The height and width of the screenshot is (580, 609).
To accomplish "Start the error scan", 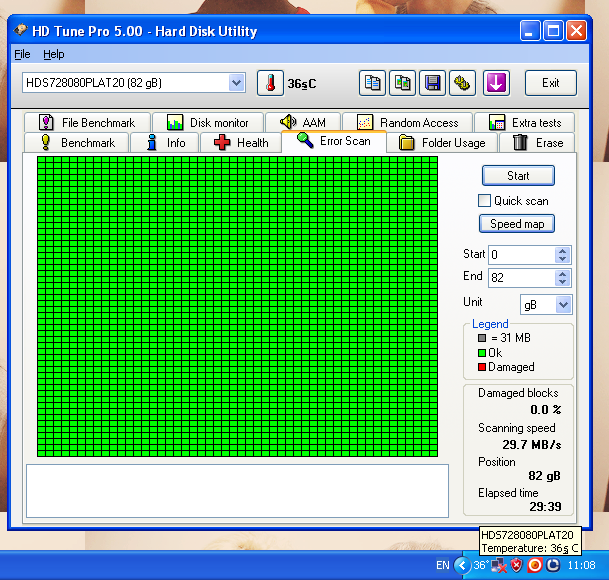I will pos(518,176).
